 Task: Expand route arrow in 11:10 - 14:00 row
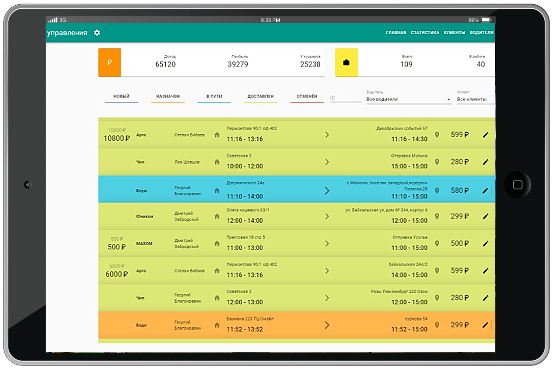(327, 191)
